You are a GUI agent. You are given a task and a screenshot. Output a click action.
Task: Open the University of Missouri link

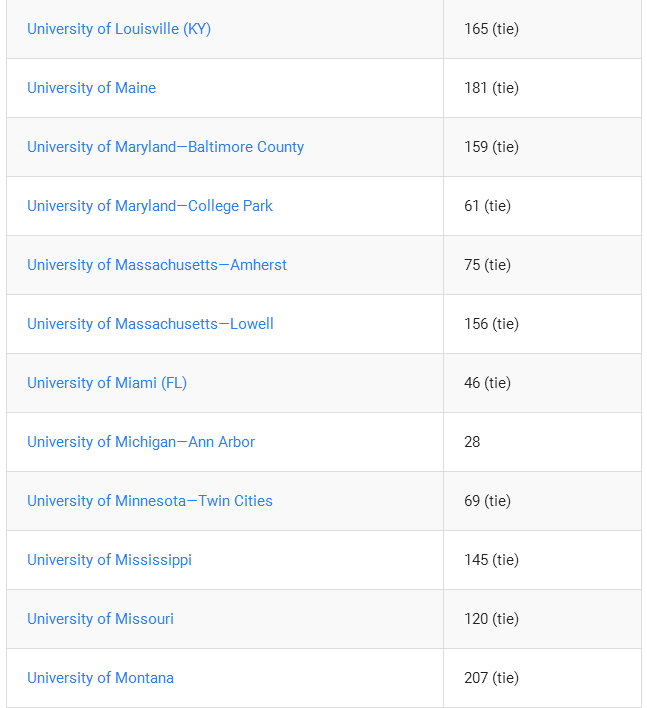tap(100, 619)
